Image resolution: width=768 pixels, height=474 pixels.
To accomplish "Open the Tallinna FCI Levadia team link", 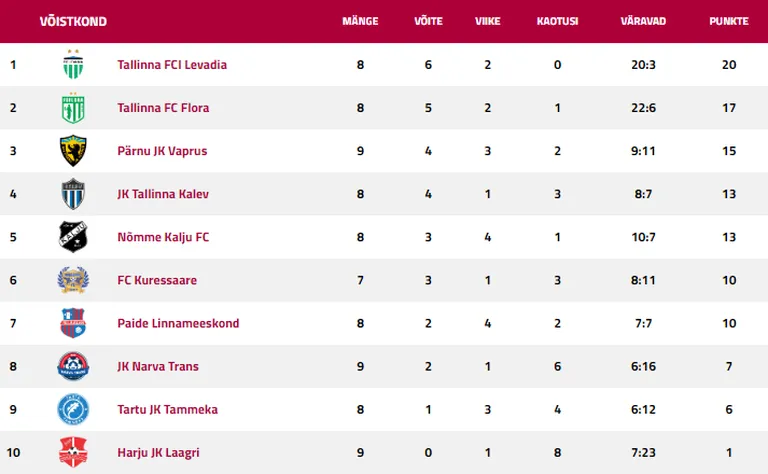I will click(172, 65).
